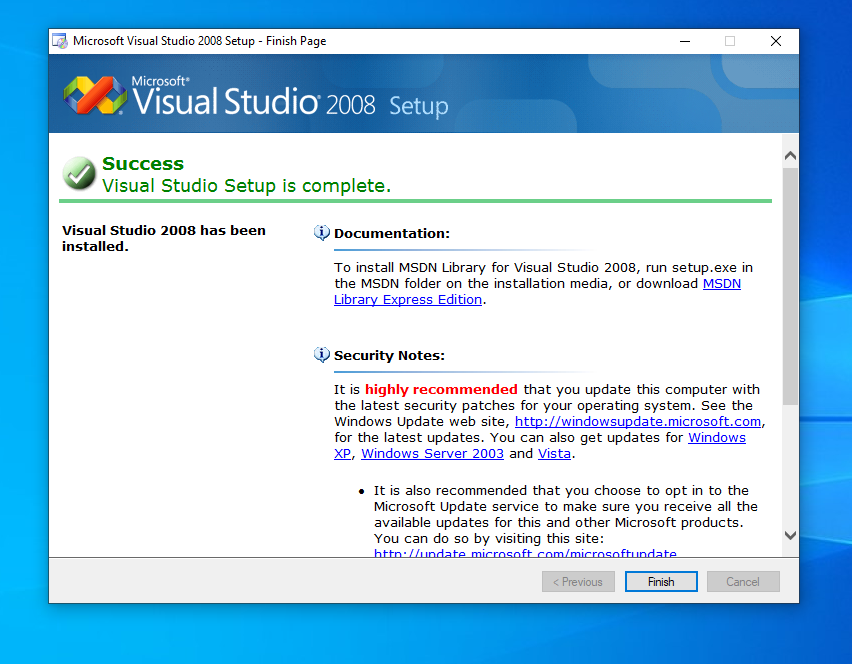This screenshot has height=664, width=852.
Task: Open the Vista updates link
Action: pyautogui.click(x=554, y=454)
